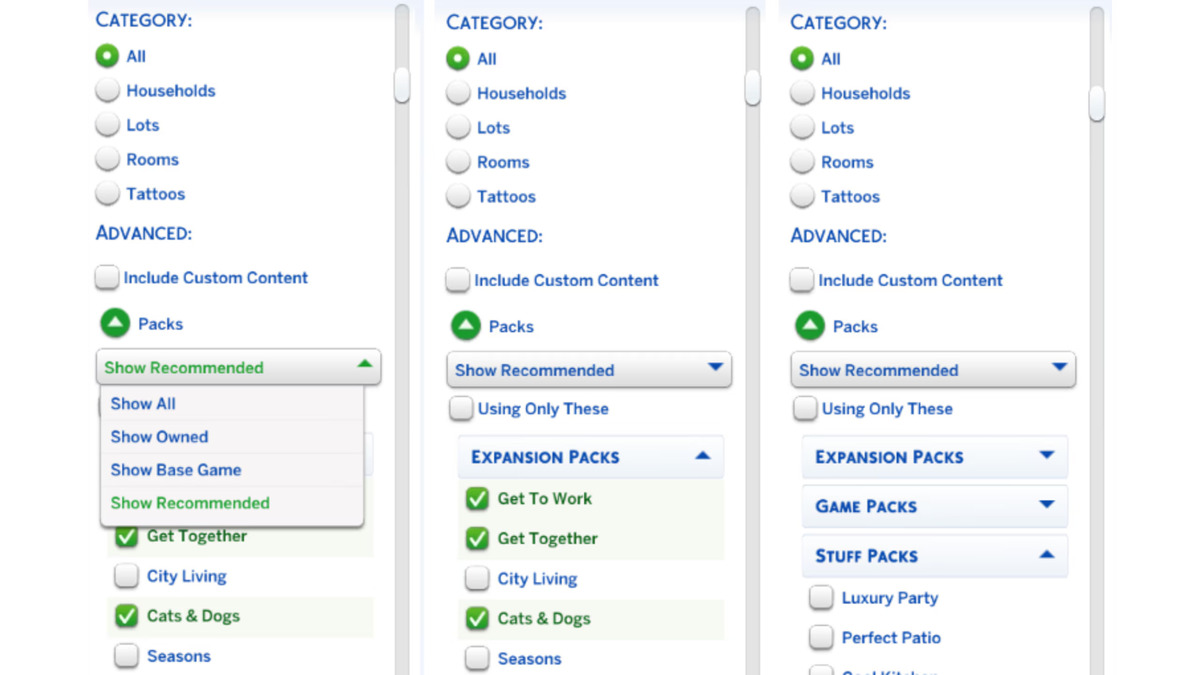Screen dimensions: 1200x675
Task: Click the green Packs arrow icon in the middle panel
Action: (465, 326)
